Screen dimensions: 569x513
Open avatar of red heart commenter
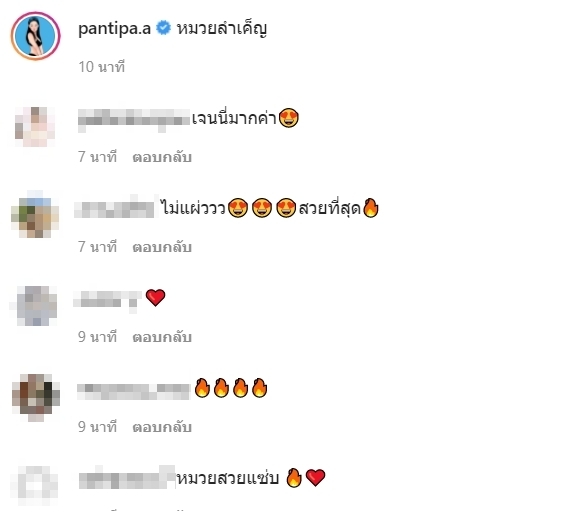pos(36,305)
